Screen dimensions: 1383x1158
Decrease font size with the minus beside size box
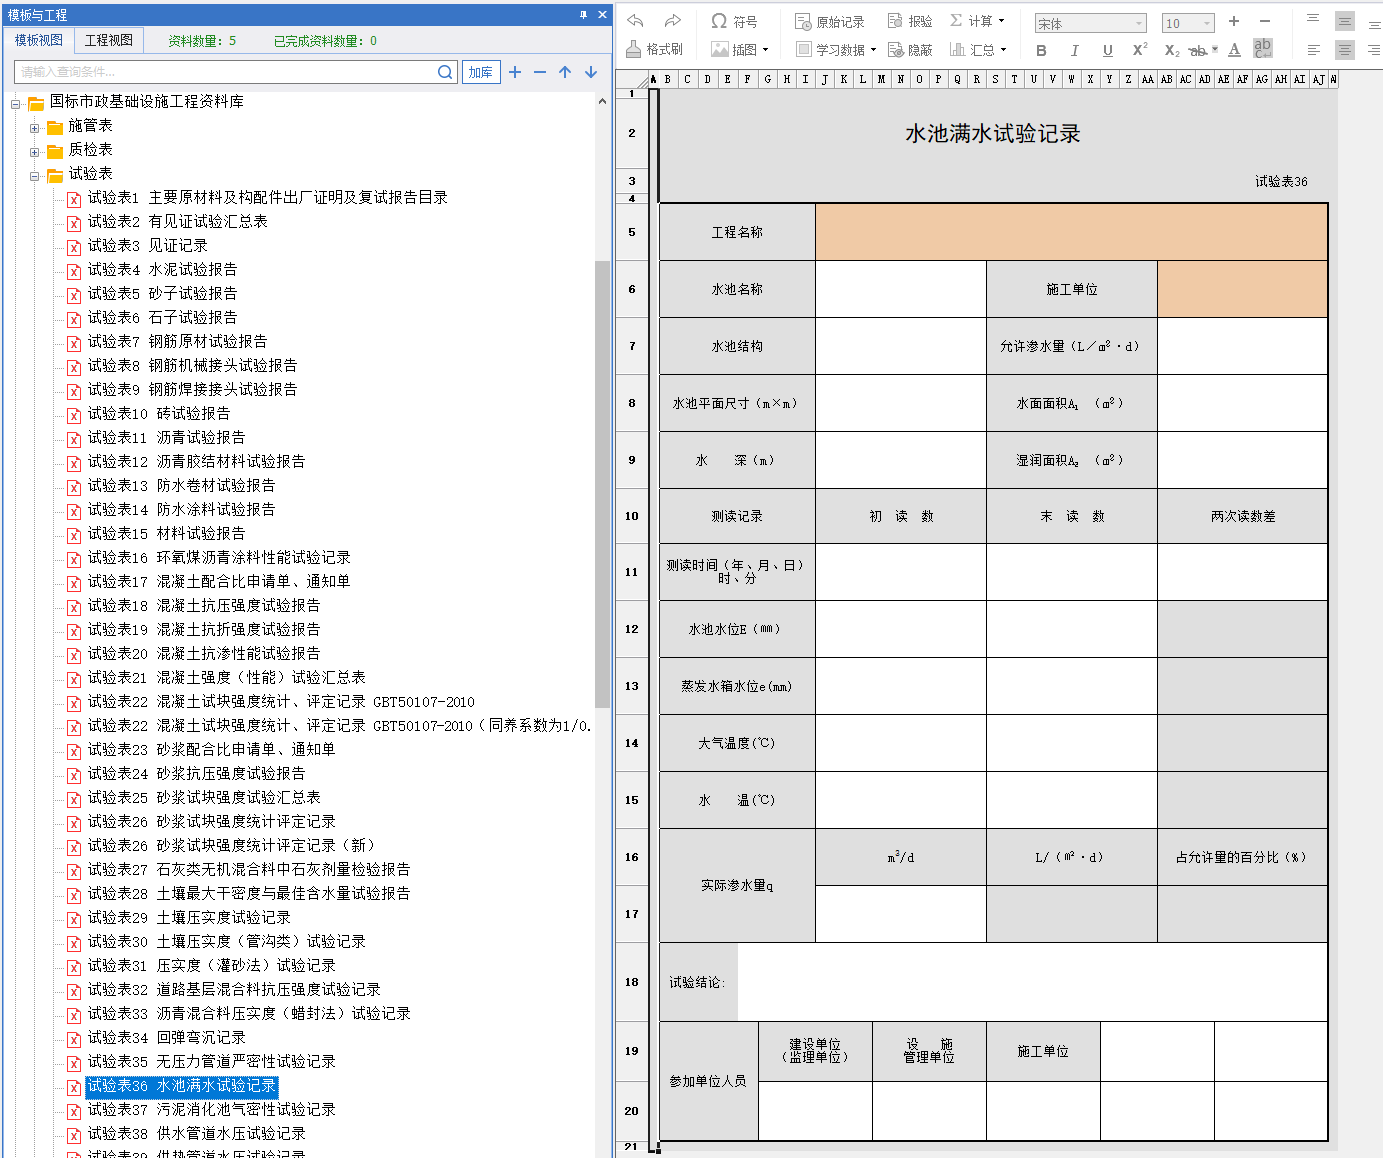coord(1265,21)
